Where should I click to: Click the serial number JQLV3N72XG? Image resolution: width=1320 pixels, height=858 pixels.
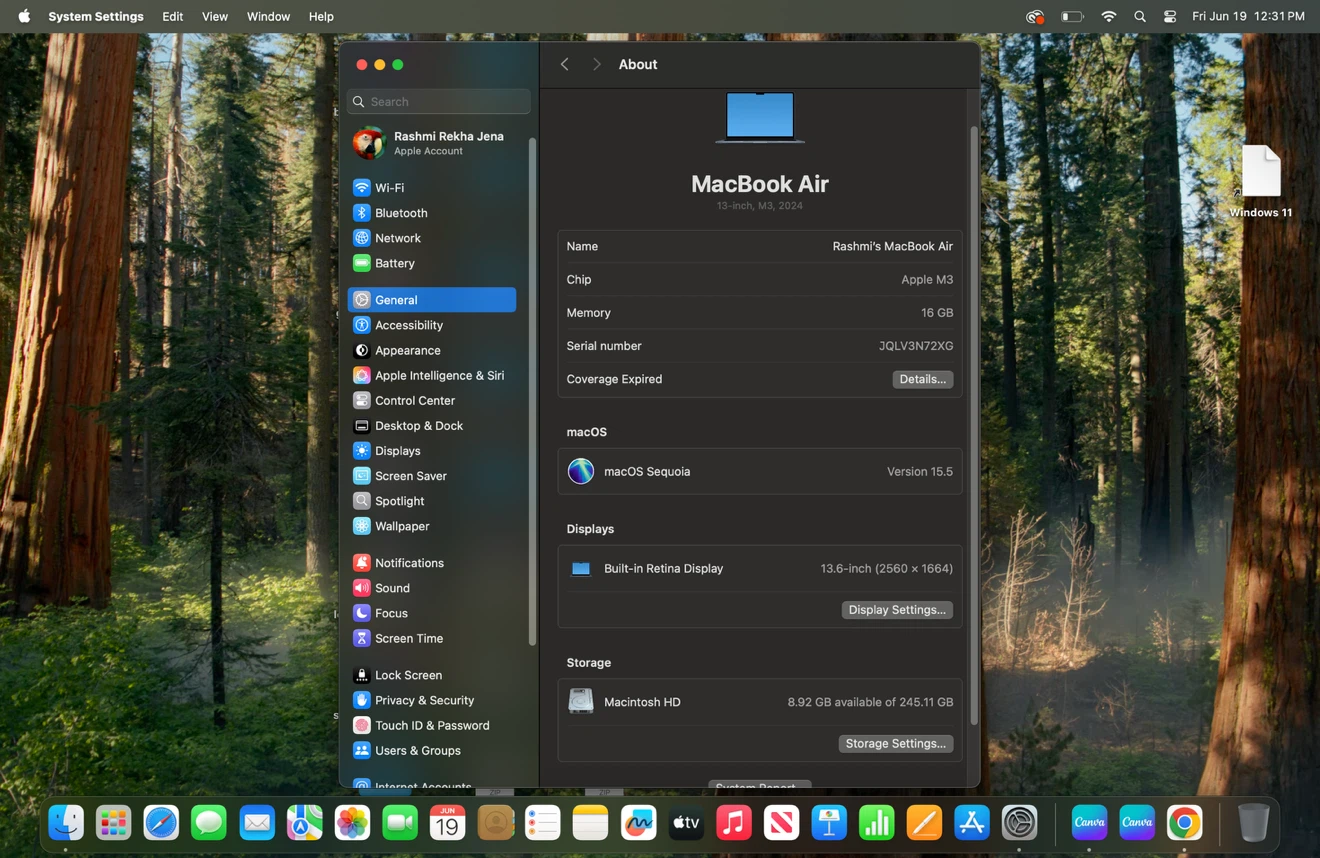coord(916,346)
